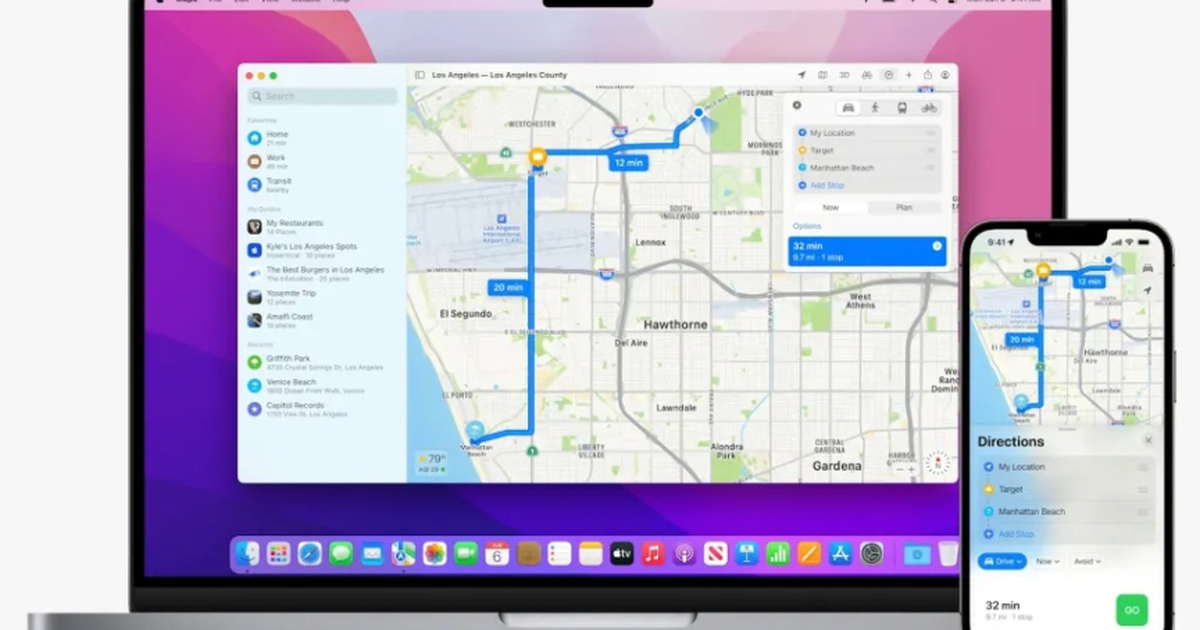This screenshot has width=1200, height=630.
Task: Select the Drive car mode in directions panel
Action: coord(849,107)
